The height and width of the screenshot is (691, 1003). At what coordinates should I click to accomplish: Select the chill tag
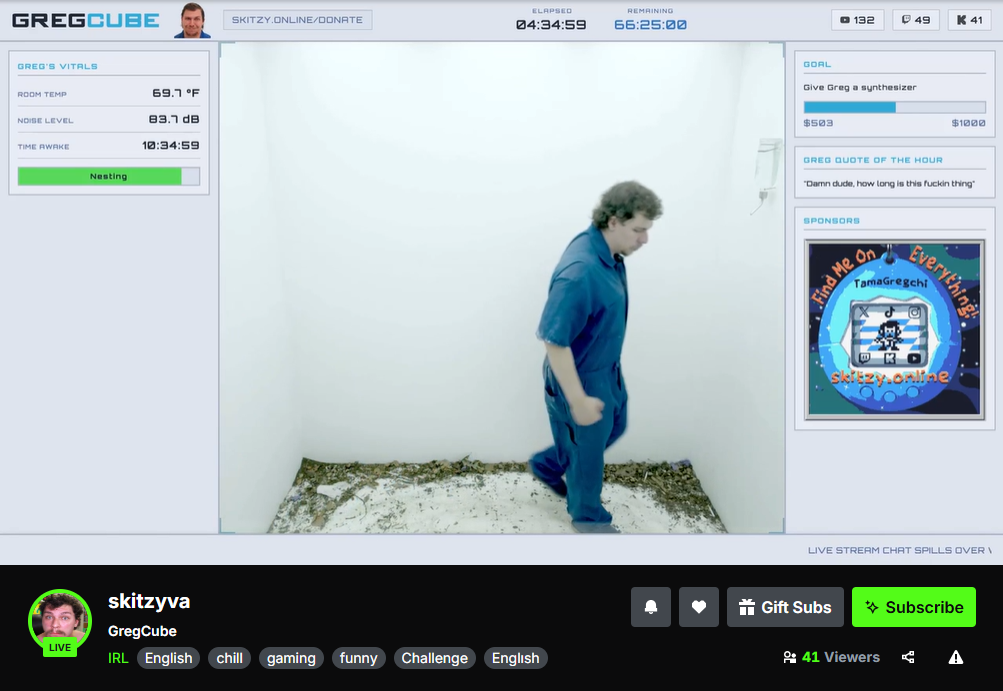[x=229, y=658]
